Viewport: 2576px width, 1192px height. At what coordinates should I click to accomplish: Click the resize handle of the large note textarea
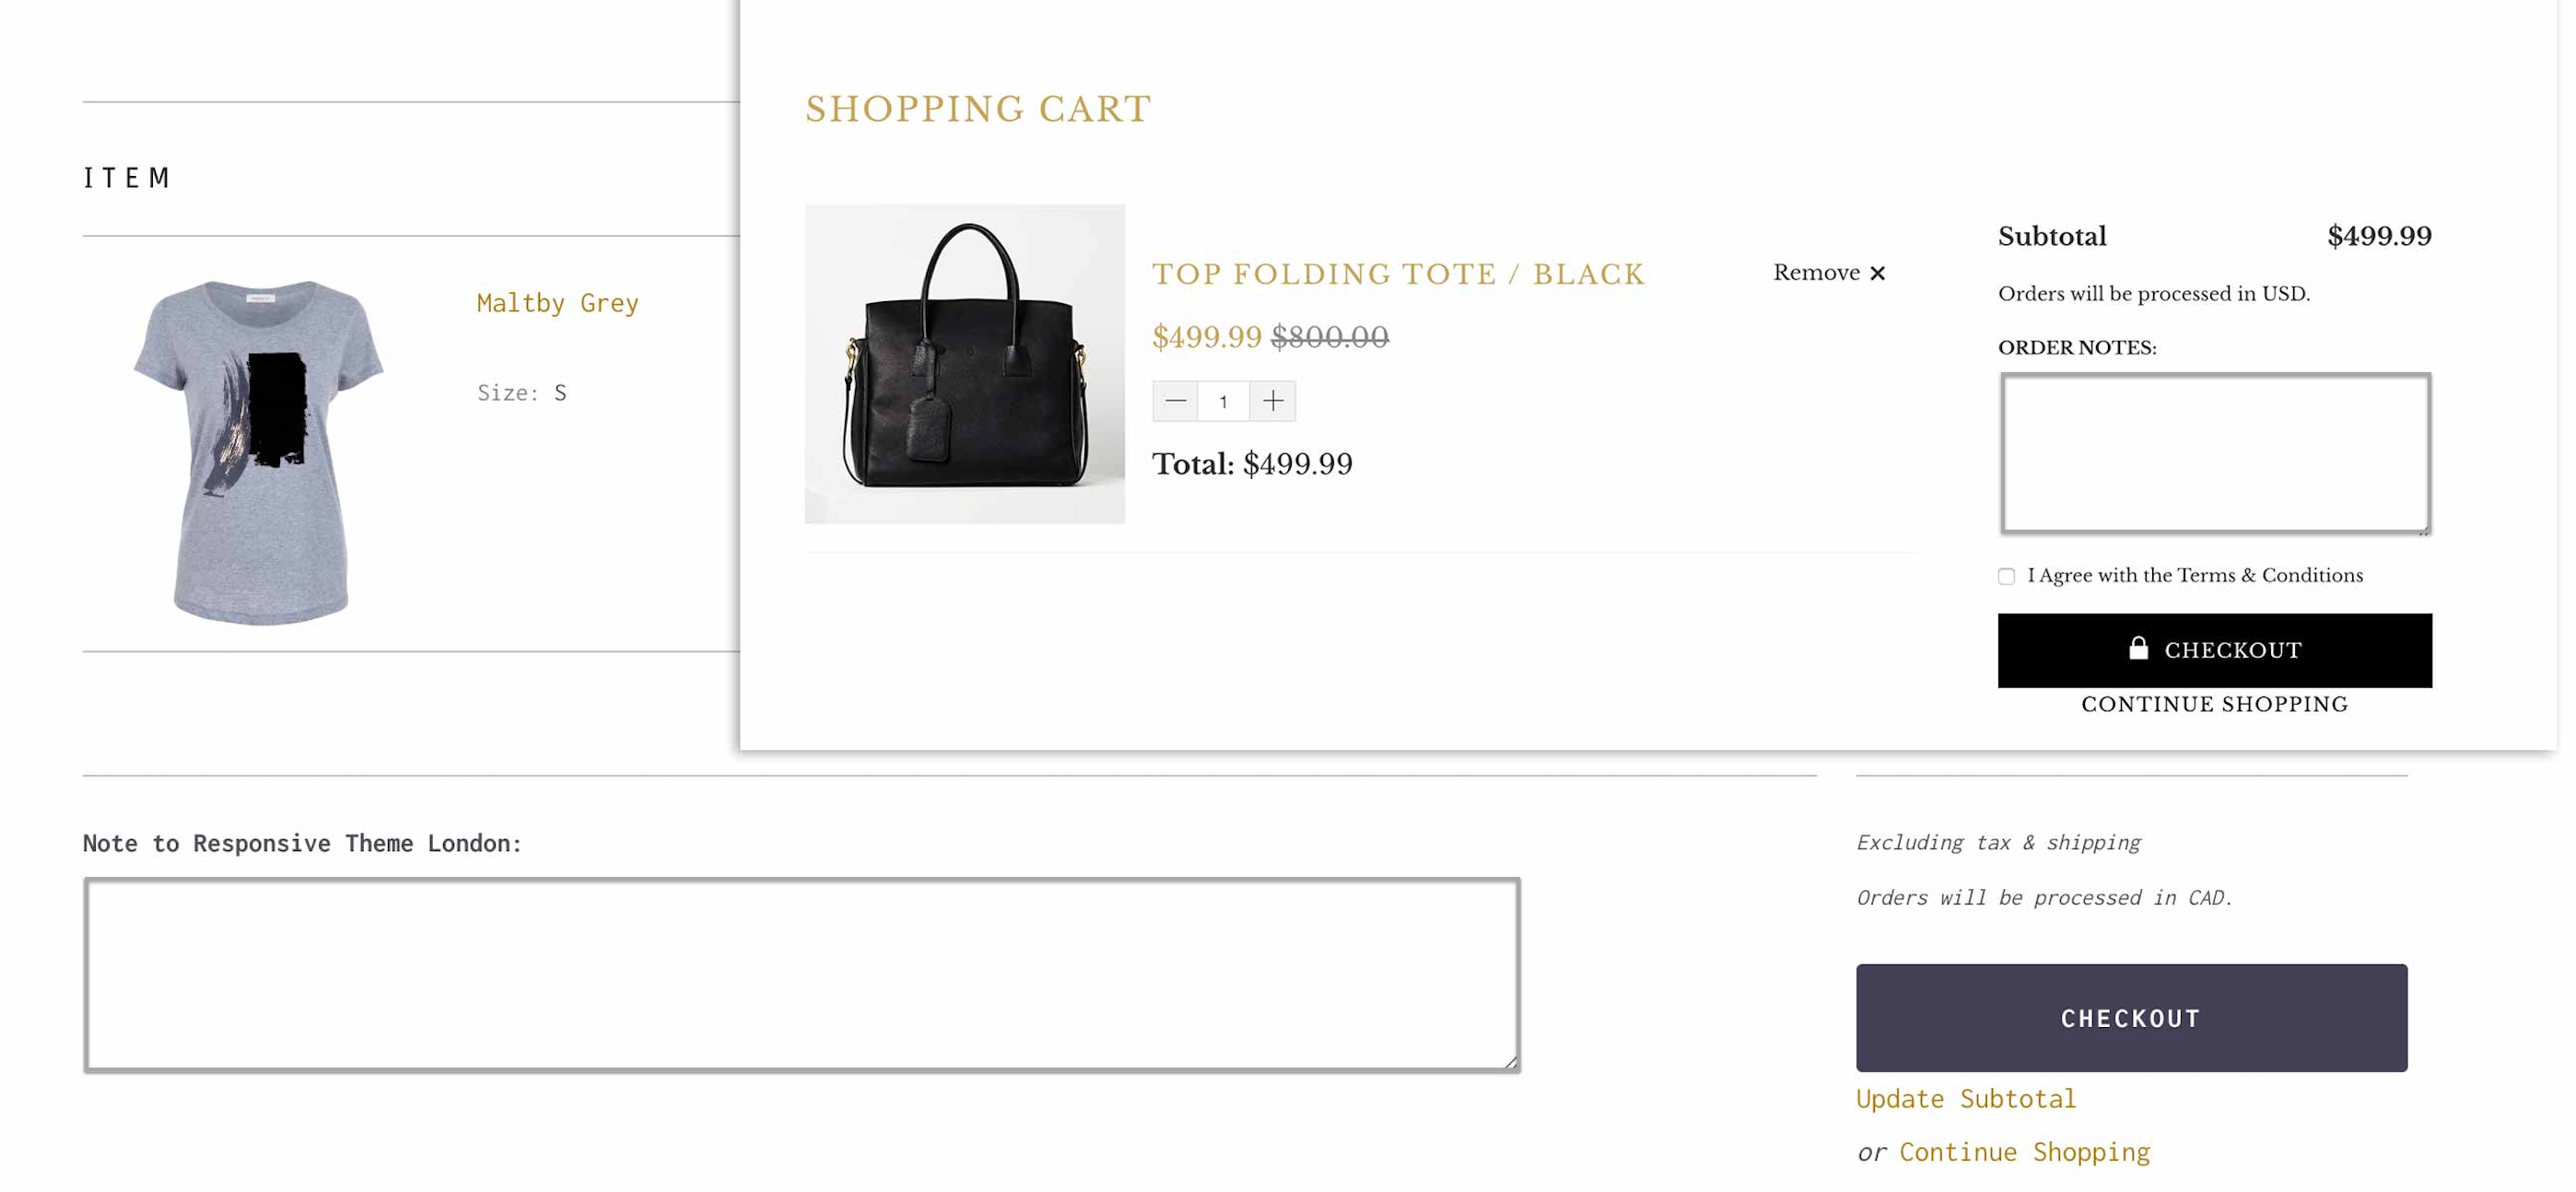[1510, 1062]
